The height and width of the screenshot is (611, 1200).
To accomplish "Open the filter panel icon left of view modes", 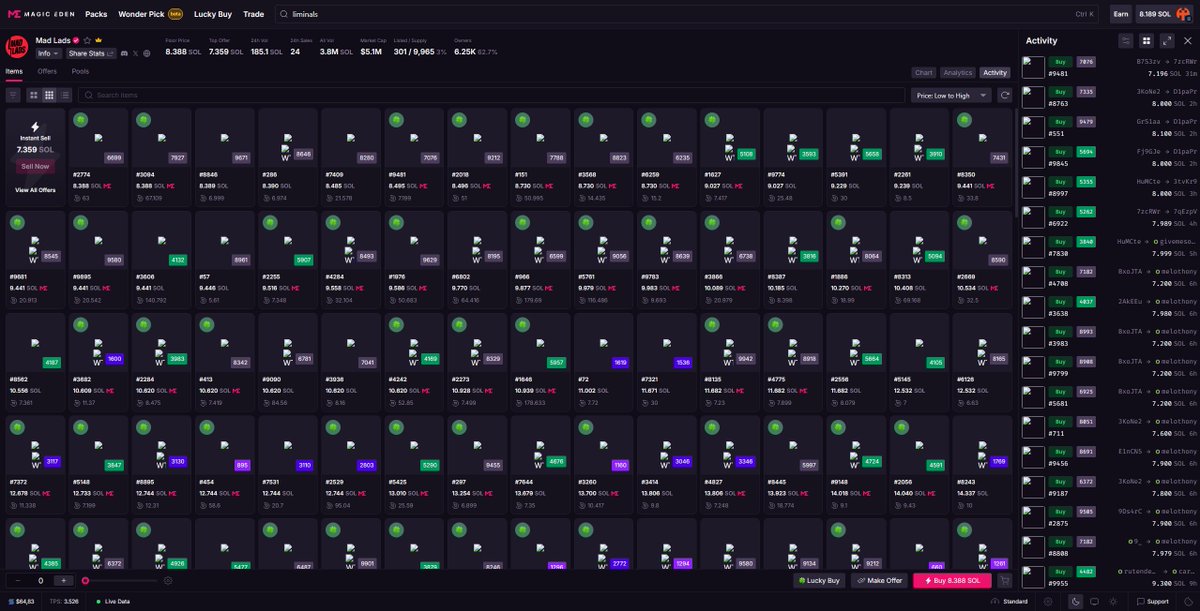I will [x=13, y=95].
